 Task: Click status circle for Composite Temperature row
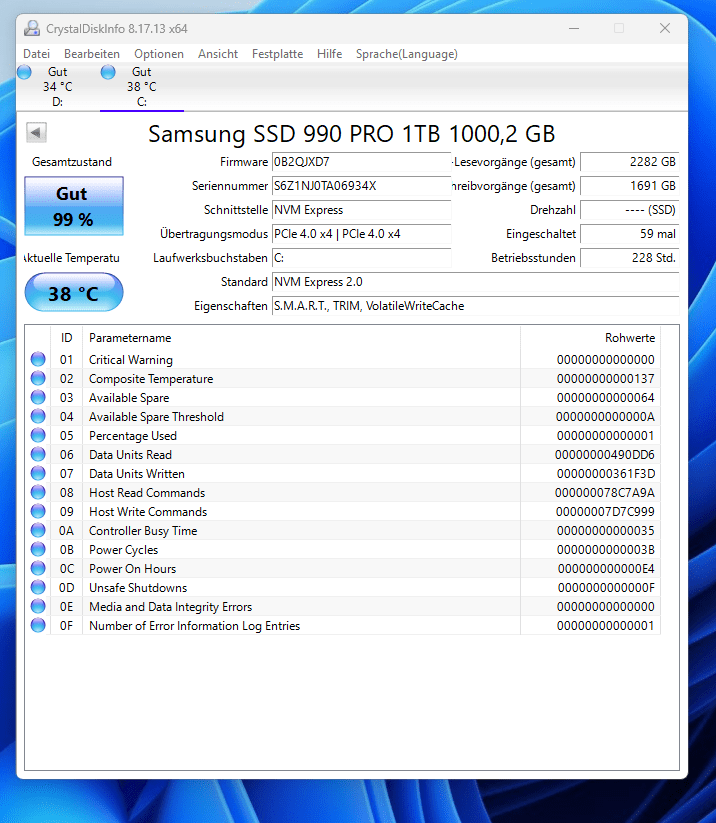click(x=38, y=378)
